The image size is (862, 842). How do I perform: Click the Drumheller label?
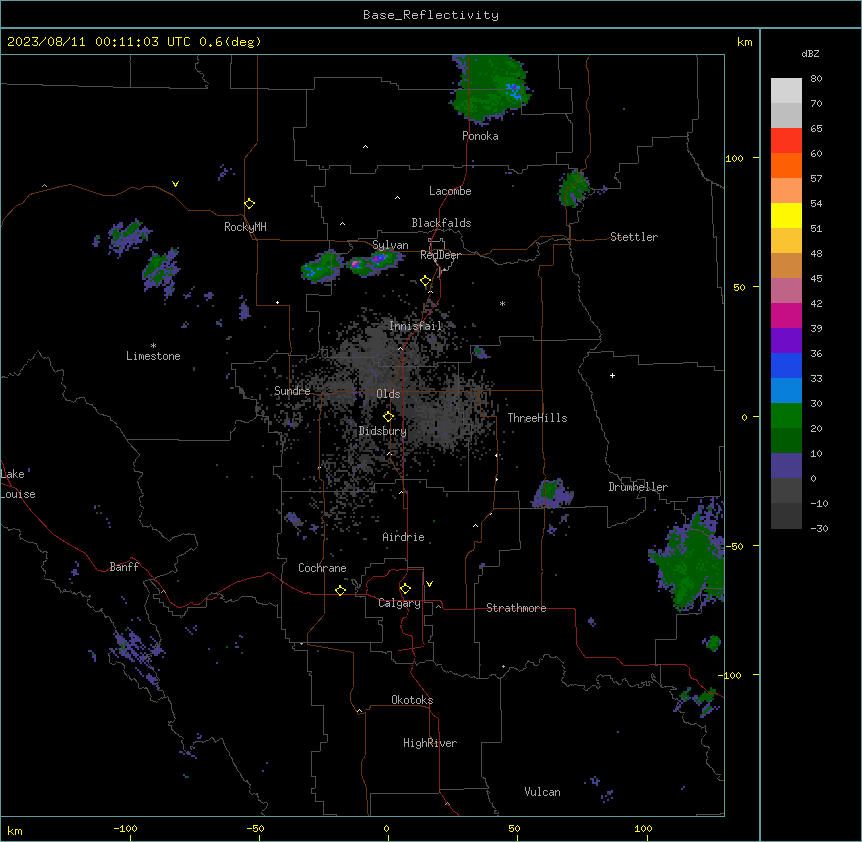[638, 487]
